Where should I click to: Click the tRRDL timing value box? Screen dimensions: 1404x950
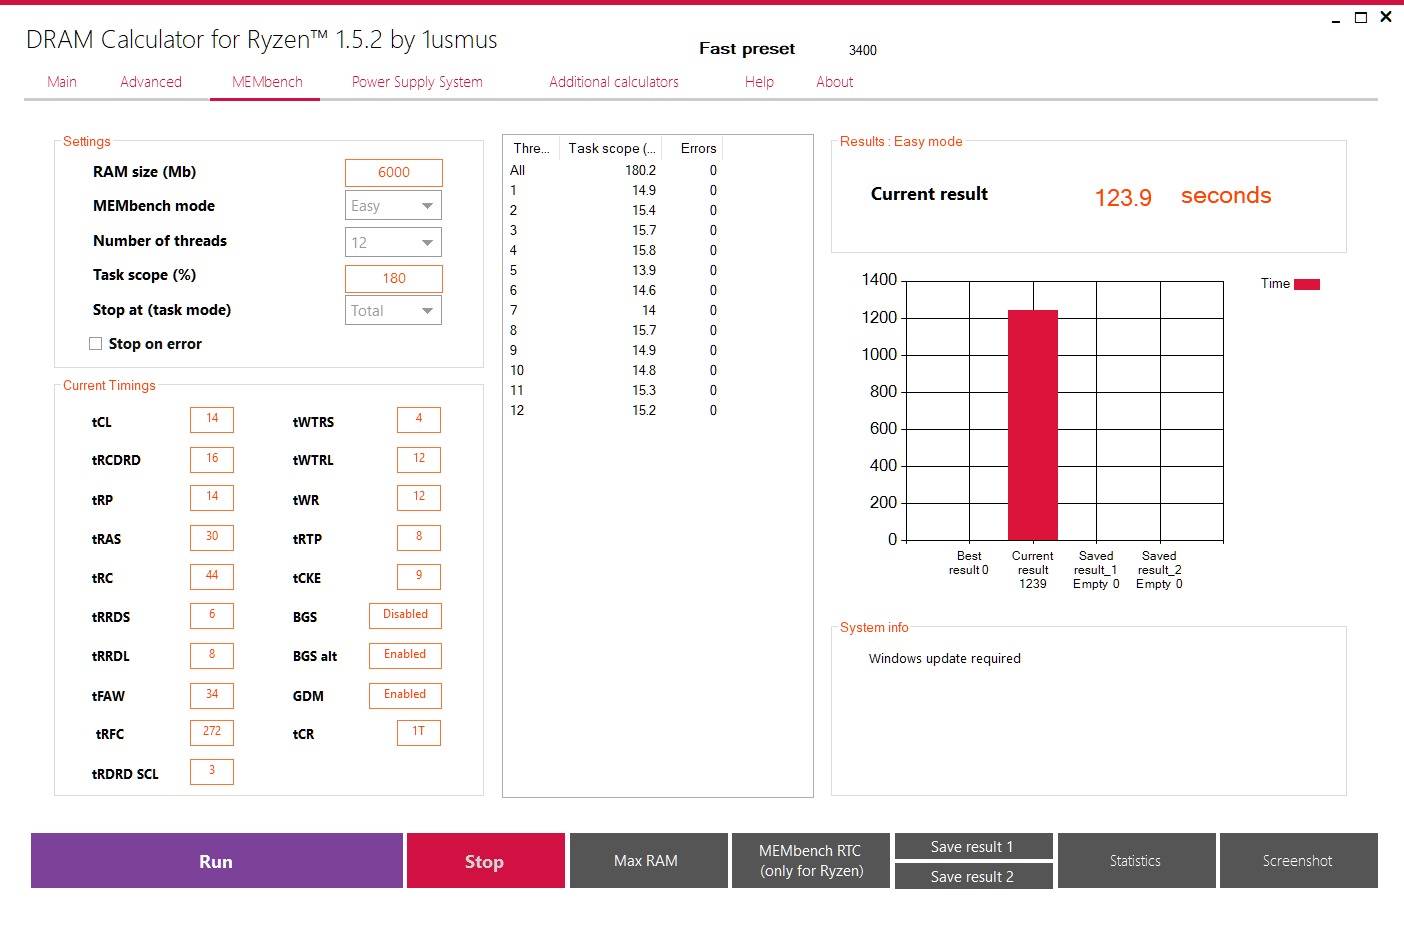click(212, 656)
